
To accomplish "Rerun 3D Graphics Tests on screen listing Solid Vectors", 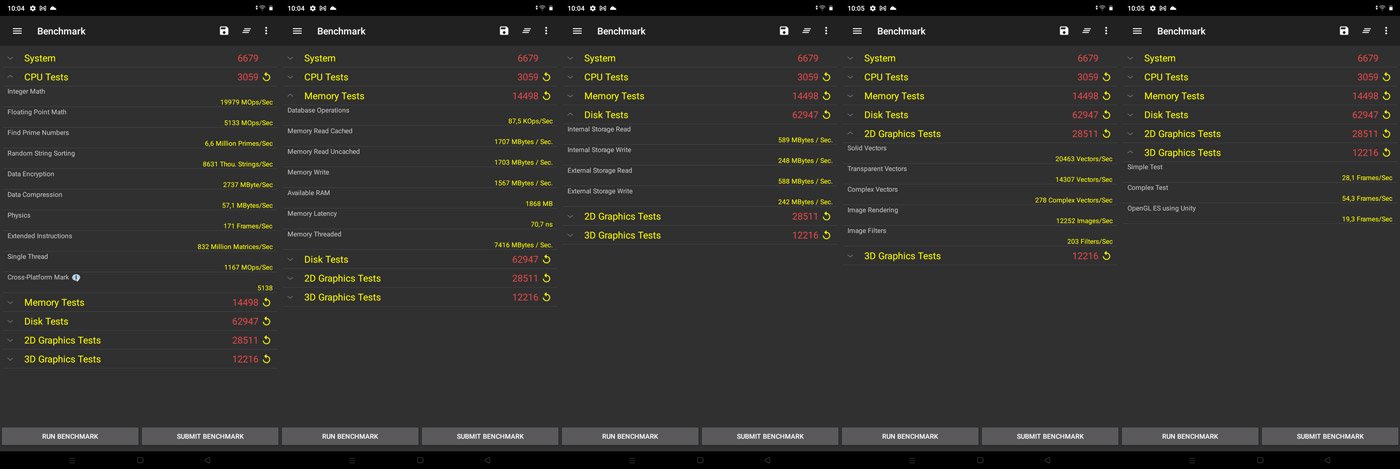I will click(x=1107, y=257).
